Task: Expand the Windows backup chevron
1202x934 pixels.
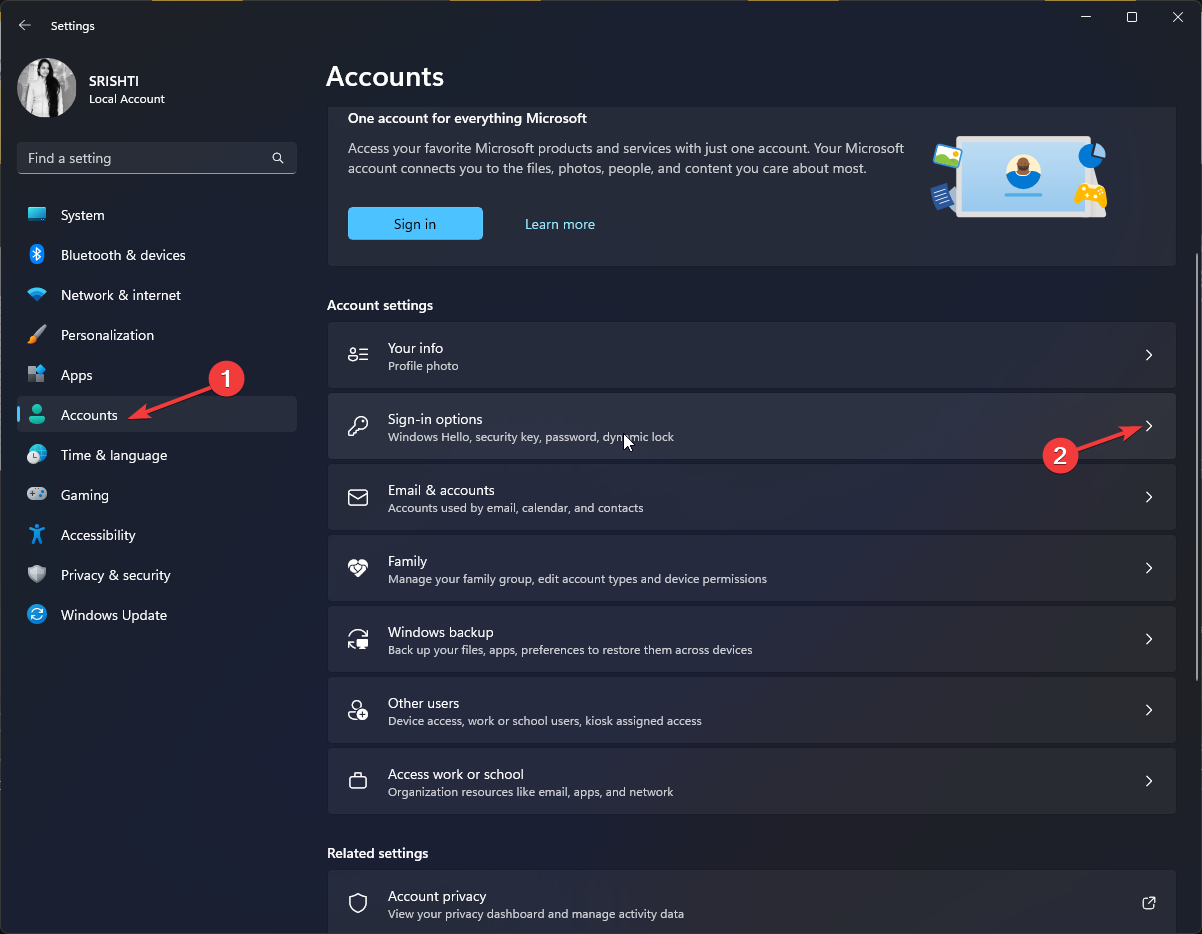Action: (1149, 639)
